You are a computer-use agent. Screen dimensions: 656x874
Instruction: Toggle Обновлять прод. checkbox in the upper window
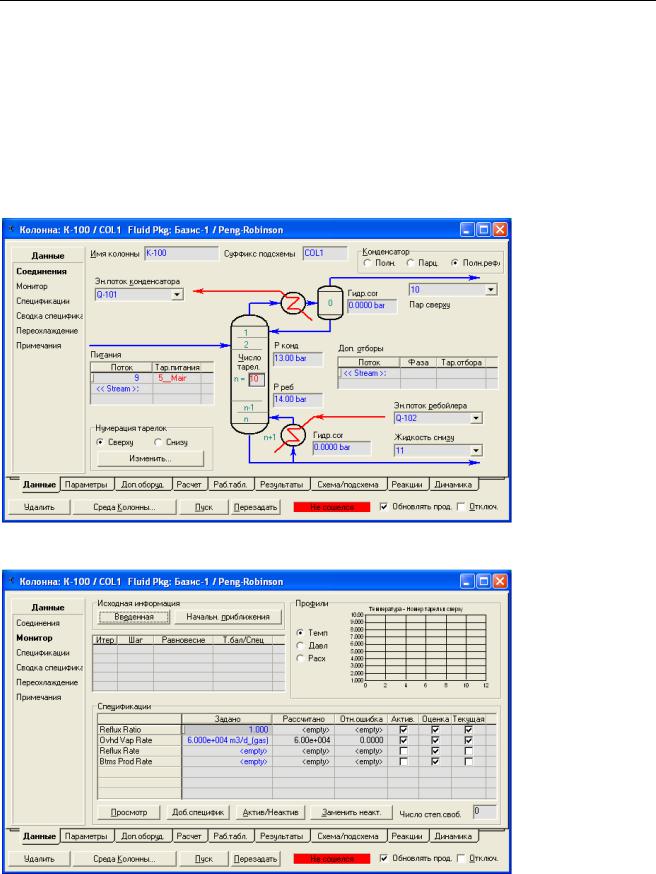[x=383, y=507]
